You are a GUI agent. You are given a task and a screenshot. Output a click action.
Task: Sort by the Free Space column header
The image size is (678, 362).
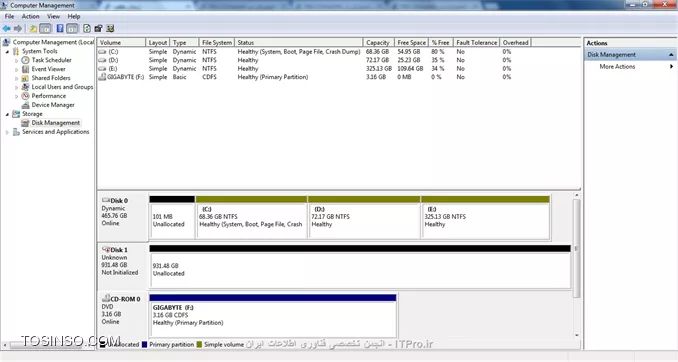point(411,42)
